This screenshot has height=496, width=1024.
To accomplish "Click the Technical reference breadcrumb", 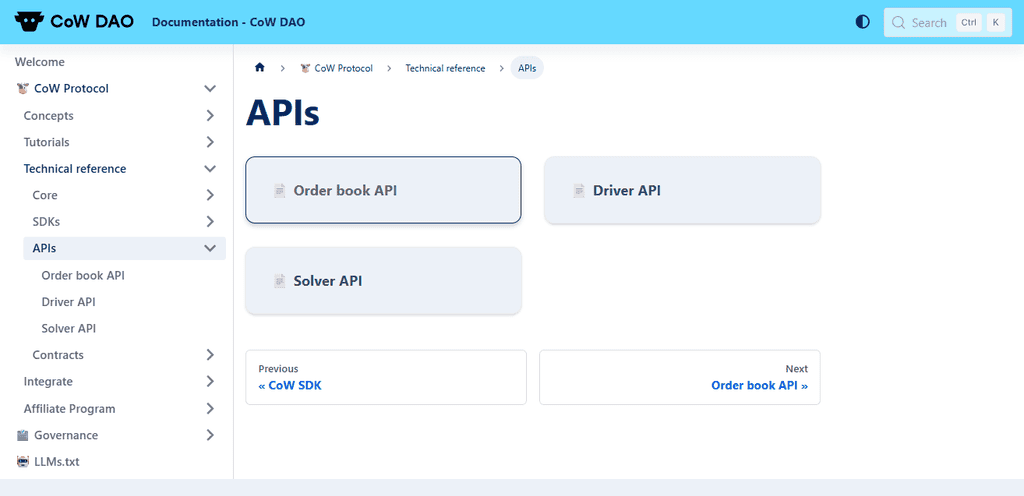I will click(x=445, y=68).
